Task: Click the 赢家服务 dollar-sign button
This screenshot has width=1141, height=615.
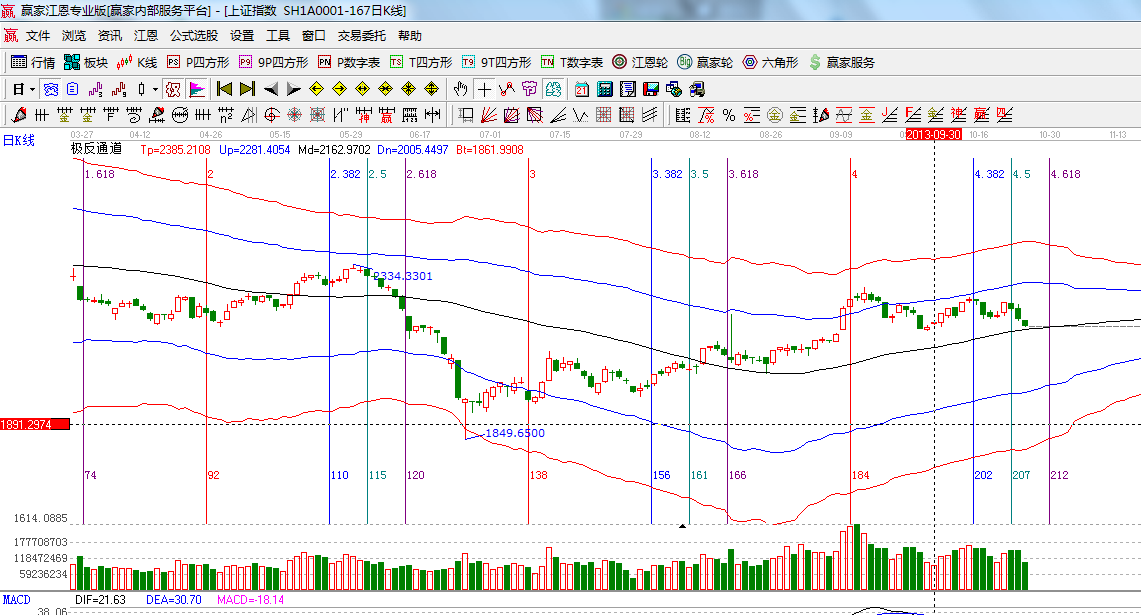Action: point(841,62)
